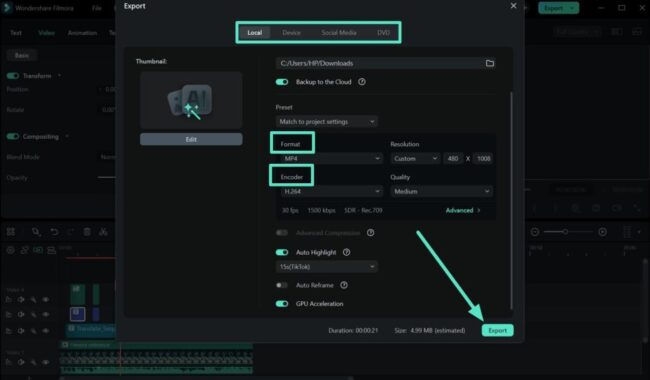Close the Export dialog with X
This screenshot has height=380, width=650.
(x=513, y=6)
